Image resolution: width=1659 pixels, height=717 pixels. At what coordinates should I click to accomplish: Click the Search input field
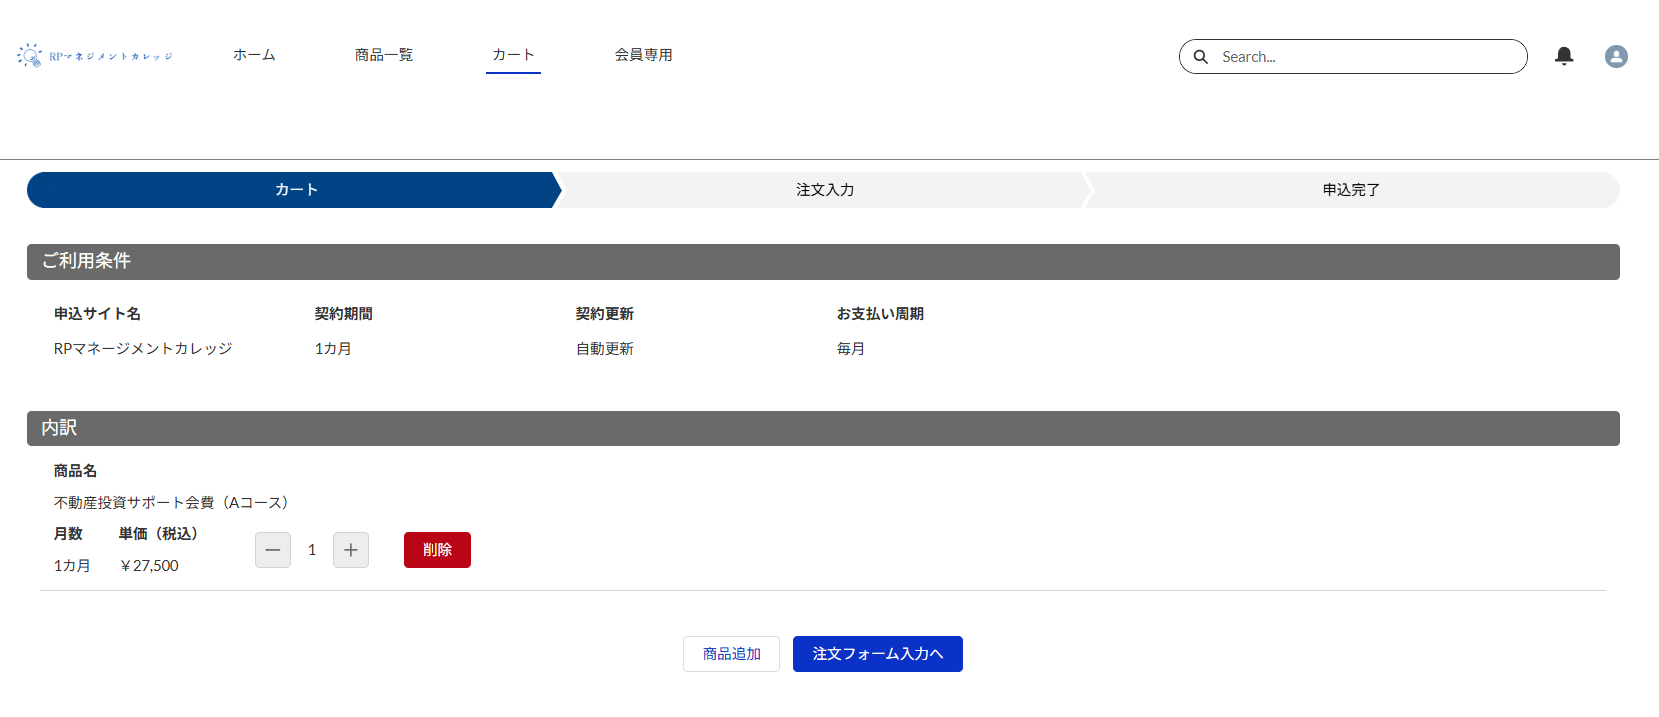[1365, 57]
